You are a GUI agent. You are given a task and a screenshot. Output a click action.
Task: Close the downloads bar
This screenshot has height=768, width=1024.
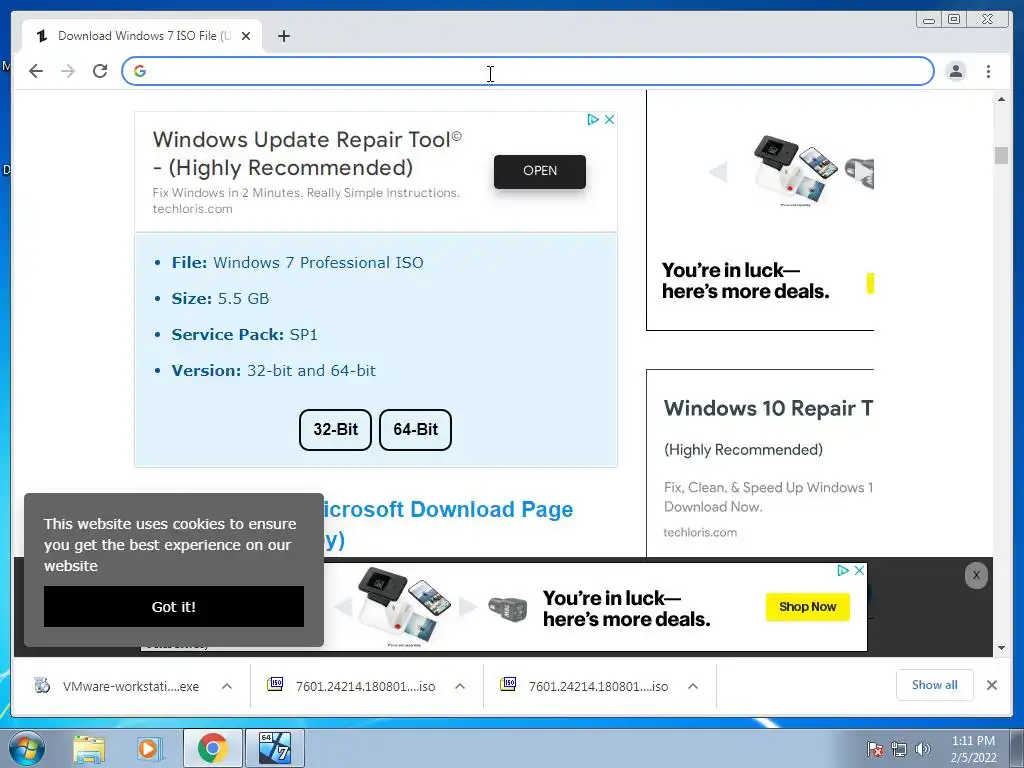tap(992, 685)
